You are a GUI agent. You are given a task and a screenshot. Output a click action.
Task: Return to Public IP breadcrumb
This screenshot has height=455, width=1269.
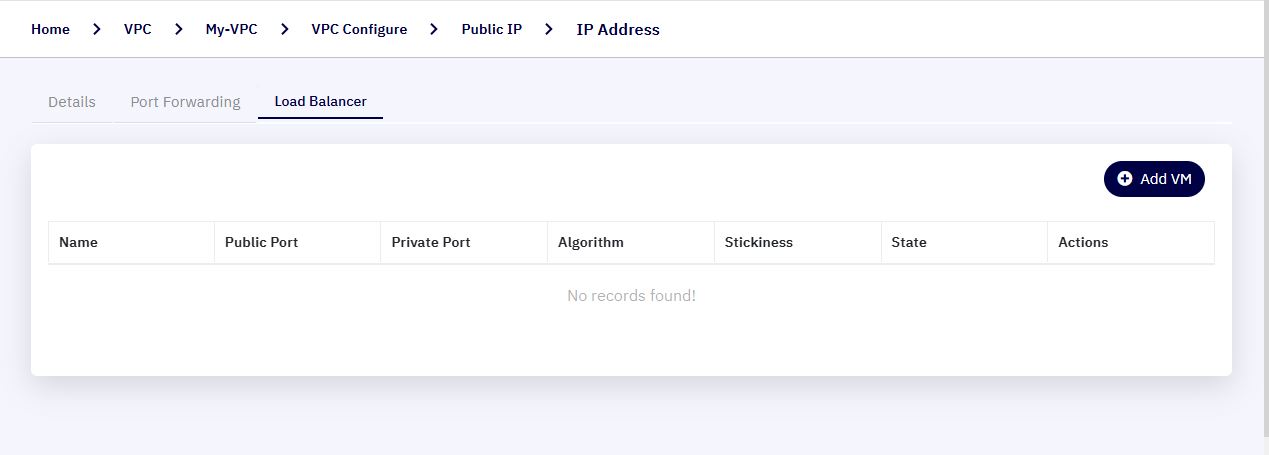491,29
